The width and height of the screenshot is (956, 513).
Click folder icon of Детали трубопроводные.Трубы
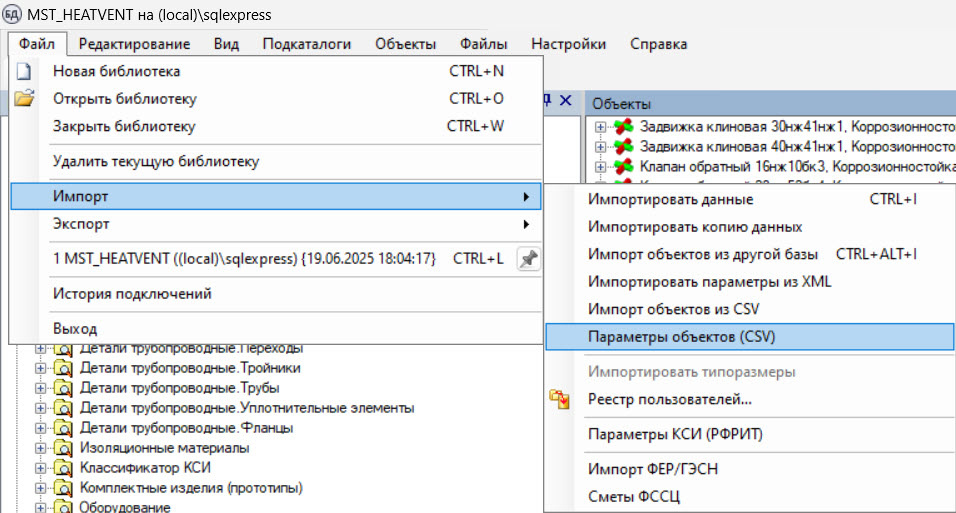(x=63, y=388)
